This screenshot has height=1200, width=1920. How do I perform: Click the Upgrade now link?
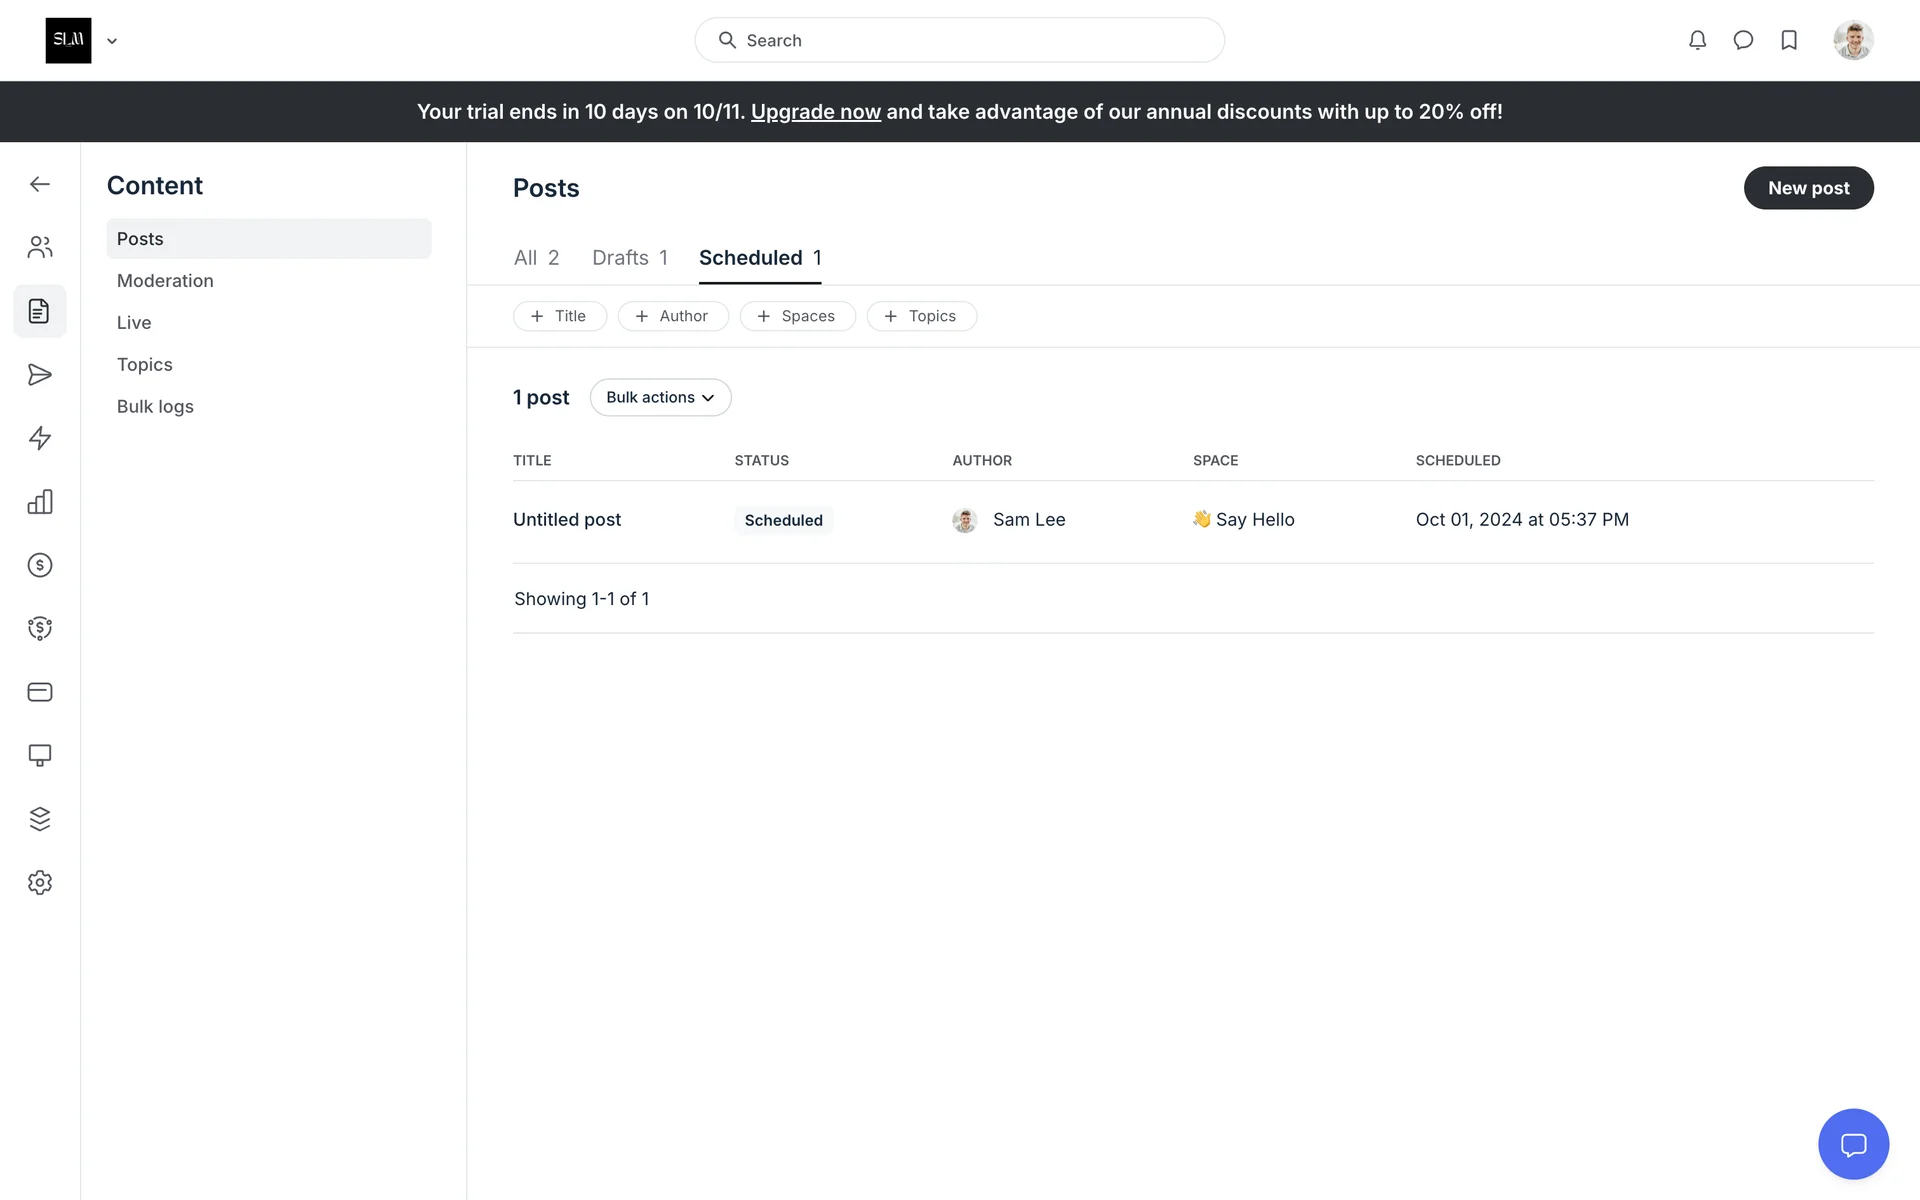coord(815,112)
